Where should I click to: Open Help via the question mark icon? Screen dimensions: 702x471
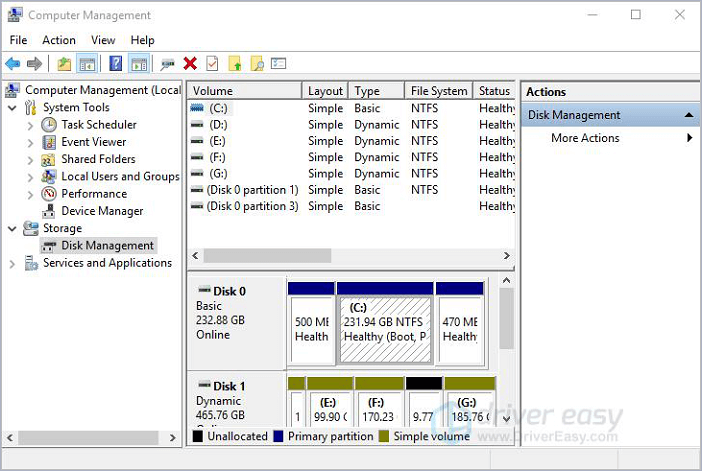click(115, 64)
